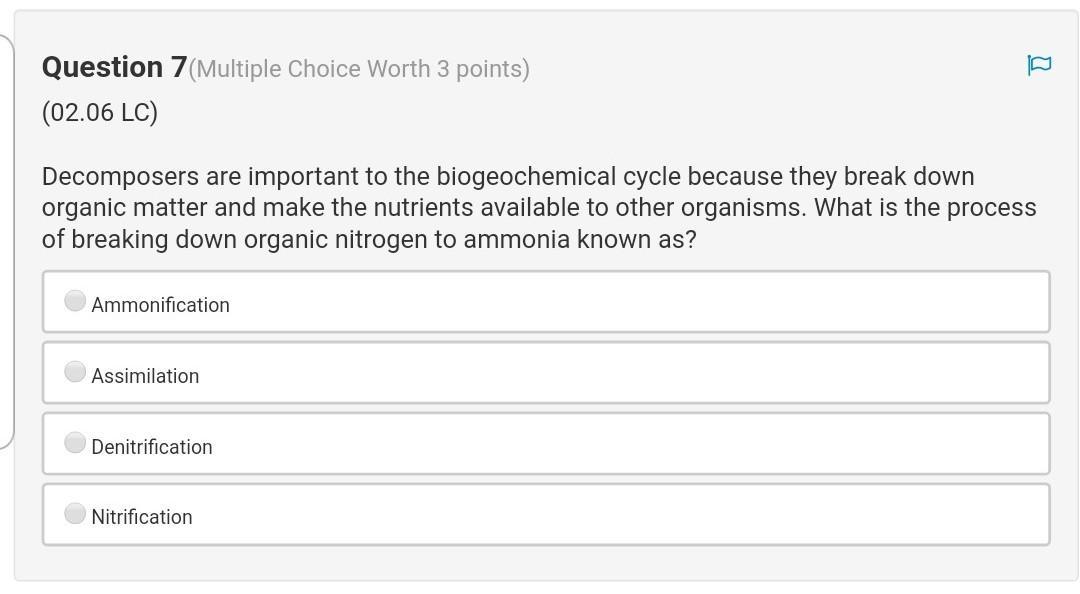This screenshot has width=1080, height=594.
Task: Click the Denitrification answer label text
Action: click(x=152, y=447)
